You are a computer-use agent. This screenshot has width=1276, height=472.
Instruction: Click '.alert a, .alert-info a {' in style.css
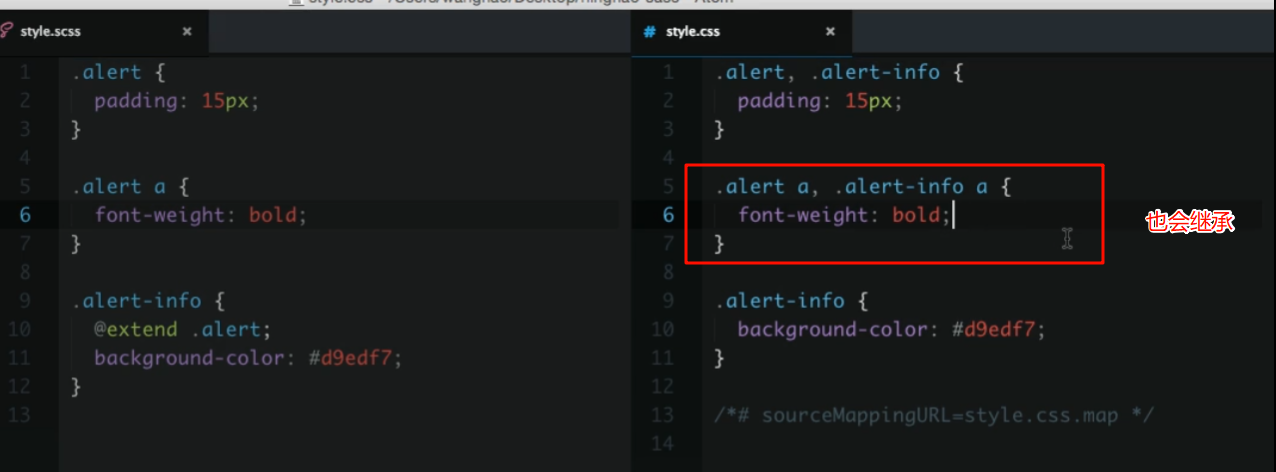(x=863, y=186)
